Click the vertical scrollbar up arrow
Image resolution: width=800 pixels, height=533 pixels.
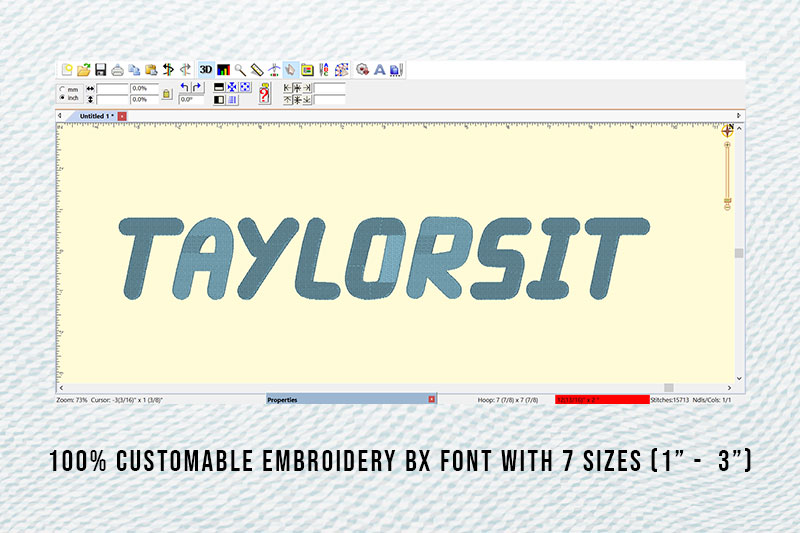739,129
